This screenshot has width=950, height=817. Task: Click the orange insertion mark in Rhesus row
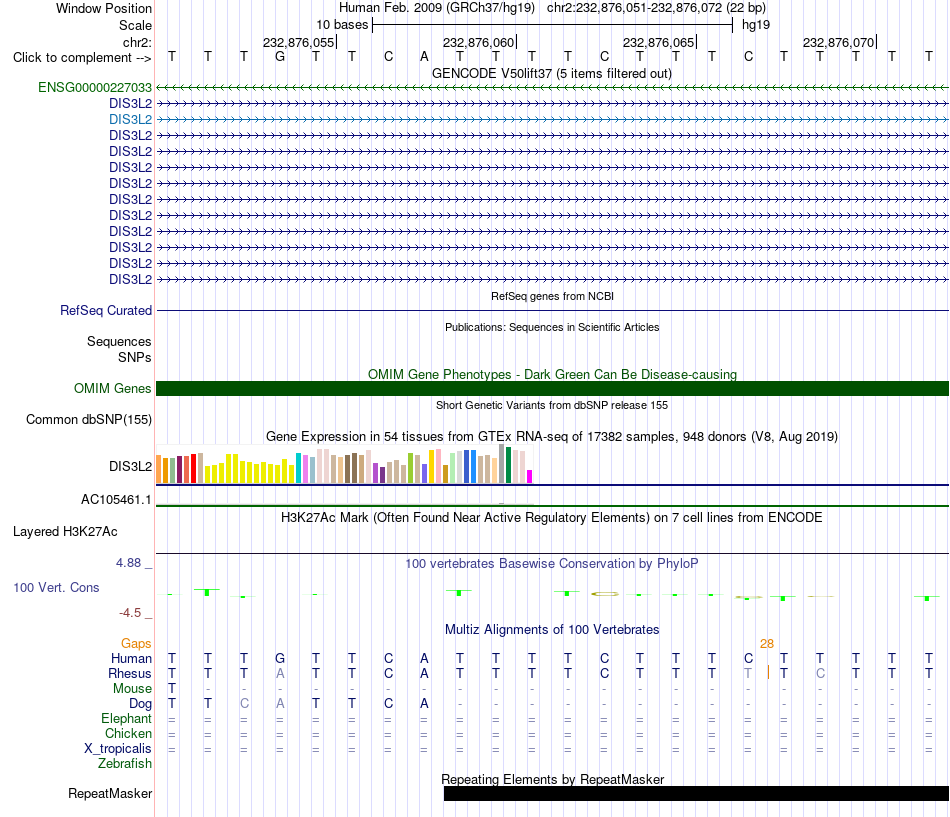click(768, 673)
